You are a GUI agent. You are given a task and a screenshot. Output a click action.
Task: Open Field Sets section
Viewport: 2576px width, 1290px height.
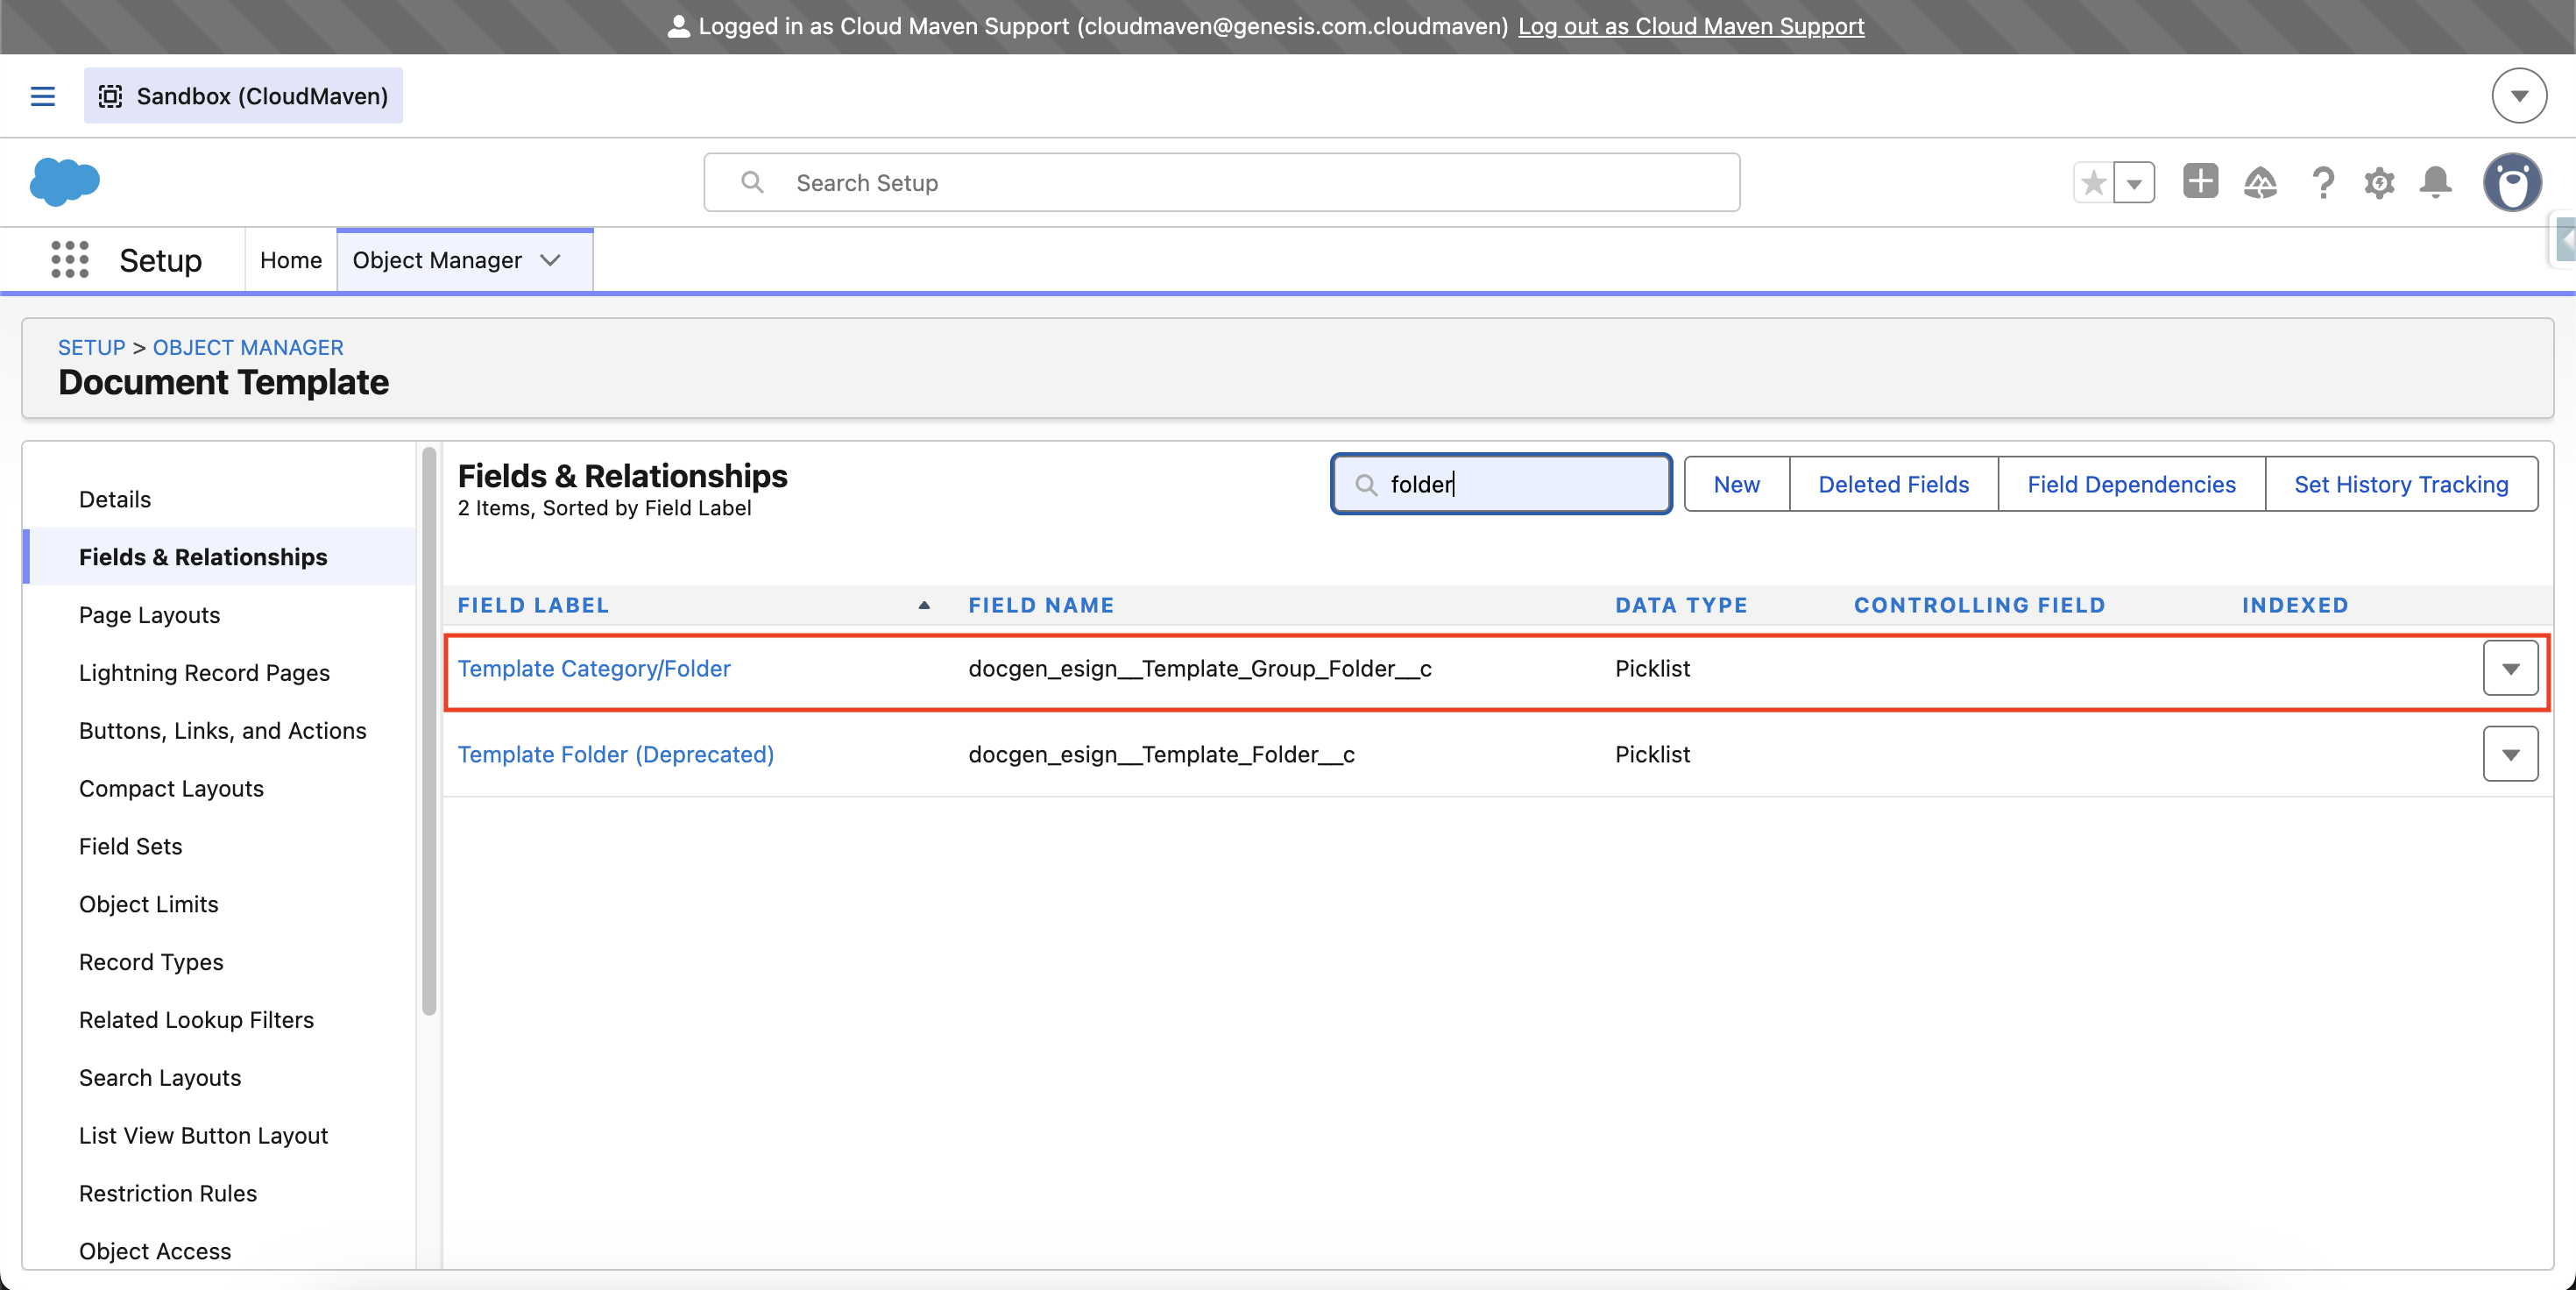point(131,846)
